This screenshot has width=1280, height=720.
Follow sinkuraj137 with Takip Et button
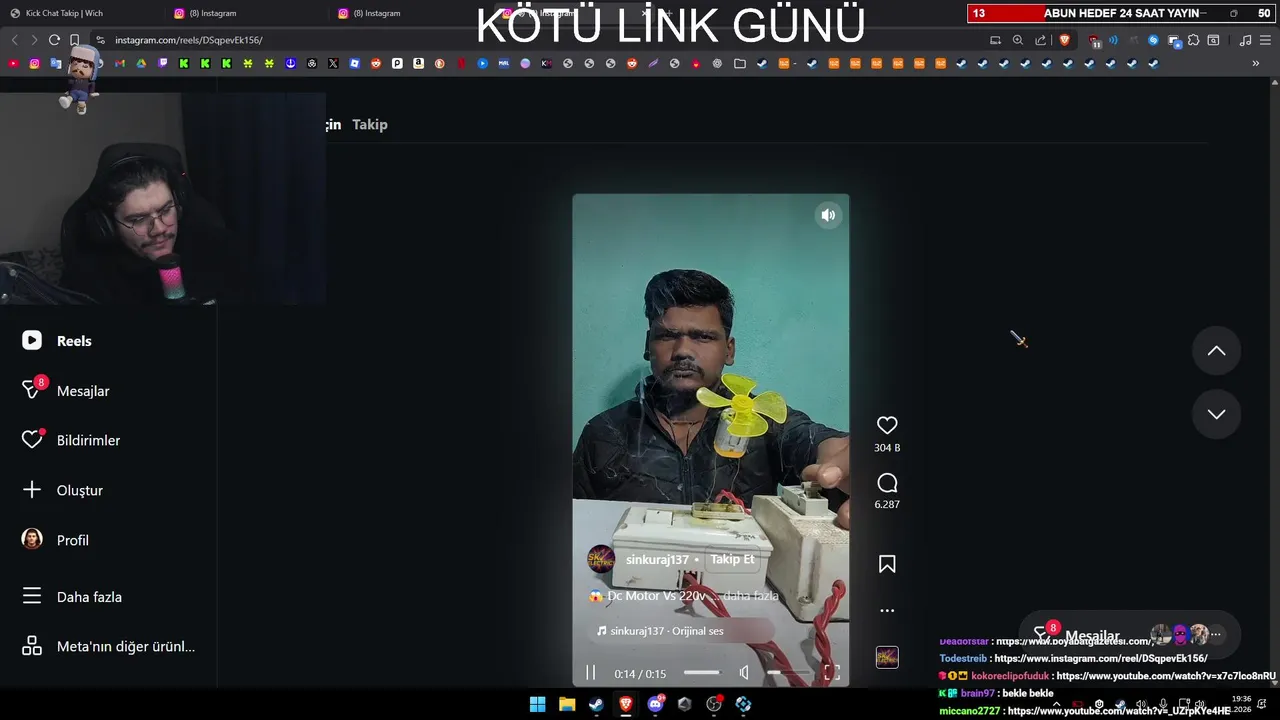point(732,560)
